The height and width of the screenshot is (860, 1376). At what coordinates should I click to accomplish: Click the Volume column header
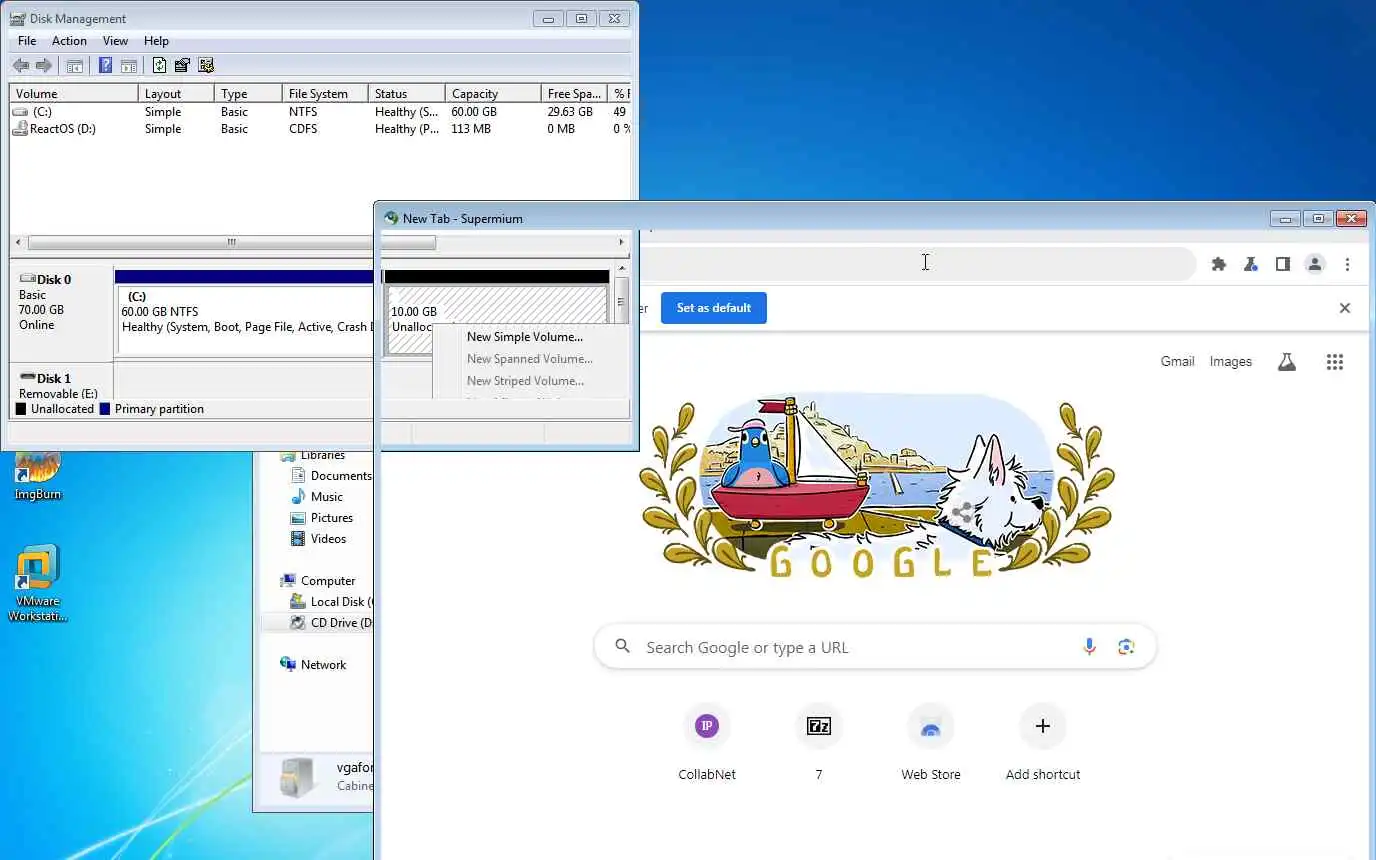(x=74, y=94)
